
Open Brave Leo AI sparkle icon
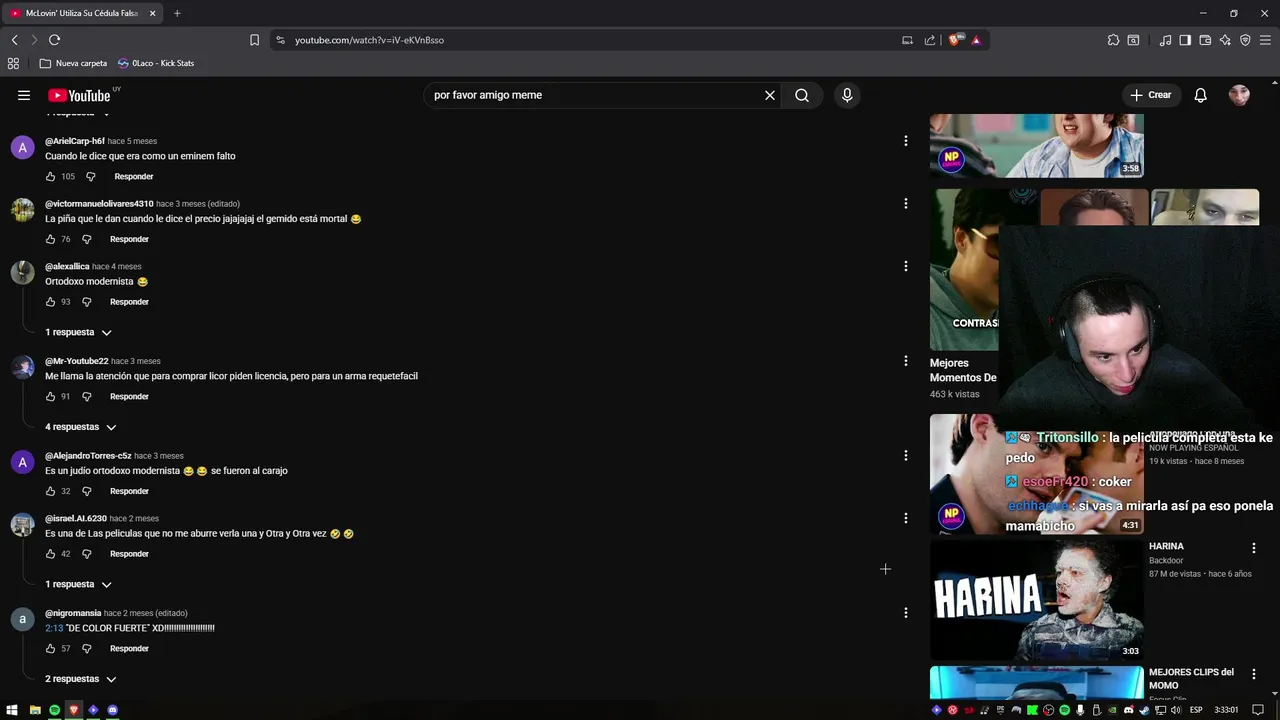pos(1225,40)
